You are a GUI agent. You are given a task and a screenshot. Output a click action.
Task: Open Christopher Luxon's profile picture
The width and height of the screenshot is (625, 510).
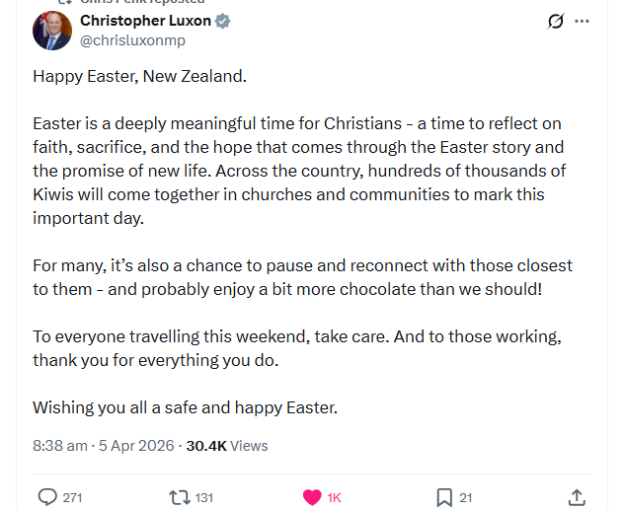[52, 30]
